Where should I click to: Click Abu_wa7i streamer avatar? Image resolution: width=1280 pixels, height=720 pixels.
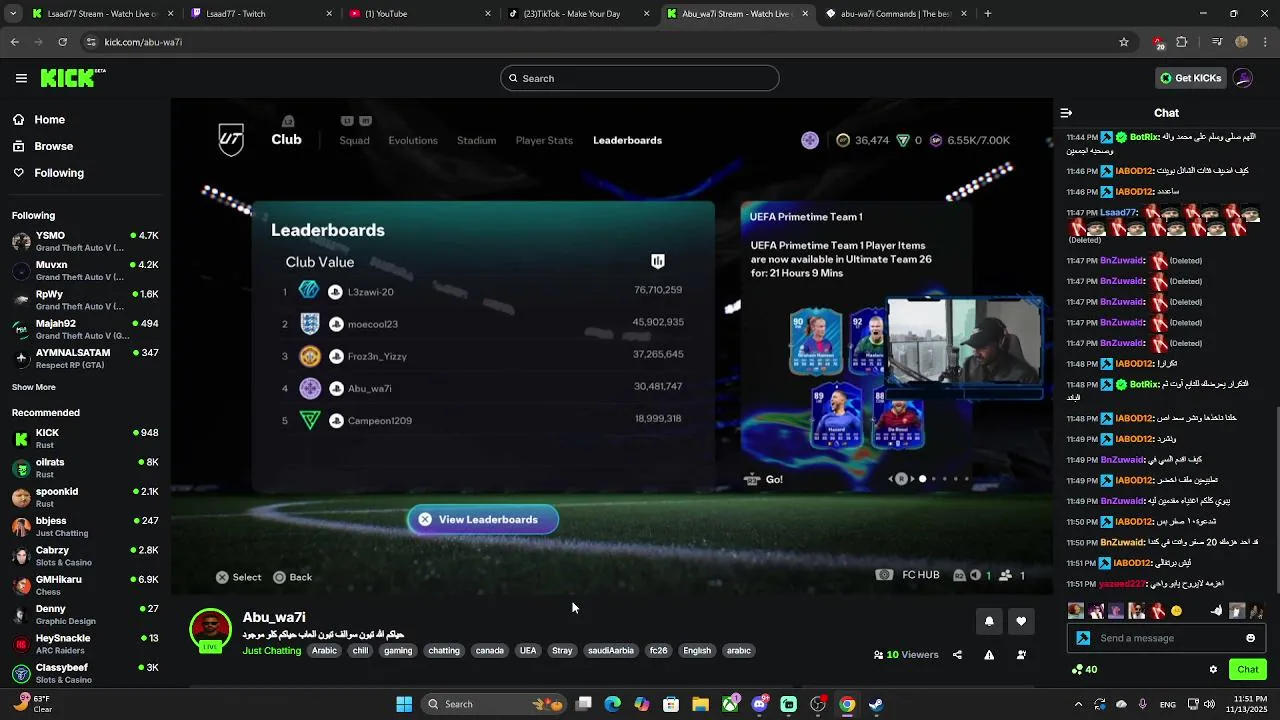[210, 630]
